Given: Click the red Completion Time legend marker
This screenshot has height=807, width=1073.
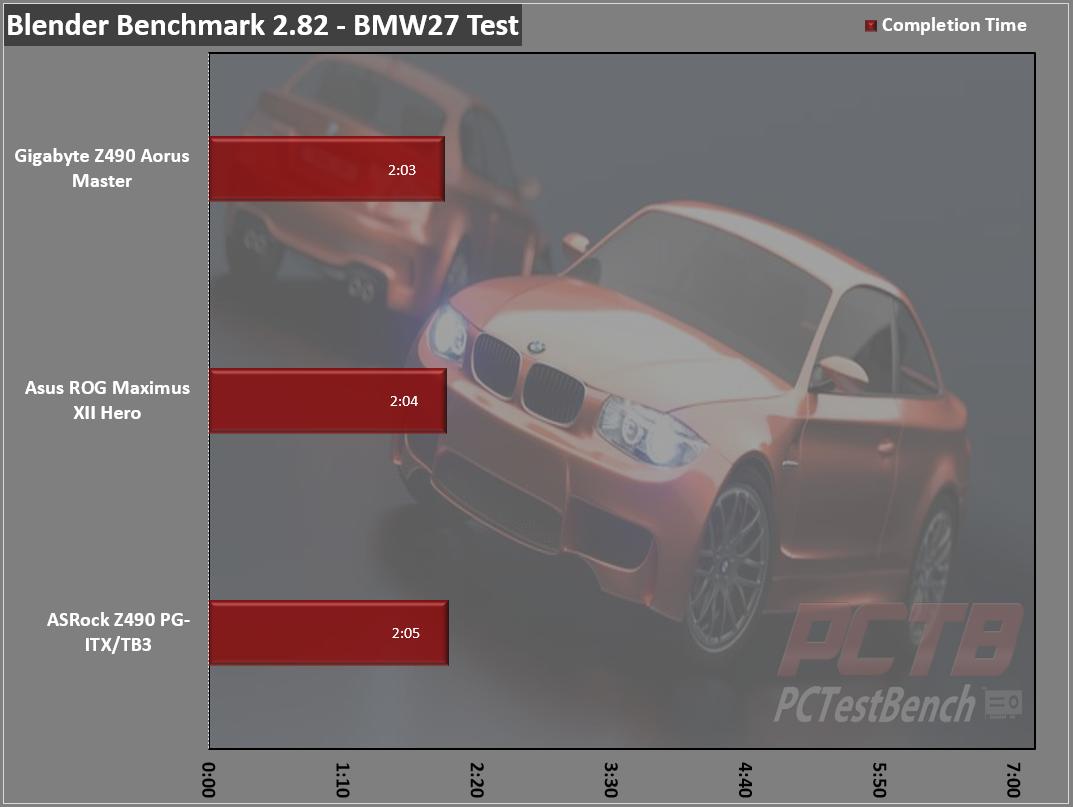Looking at the screenshot, I should point(870,26).
